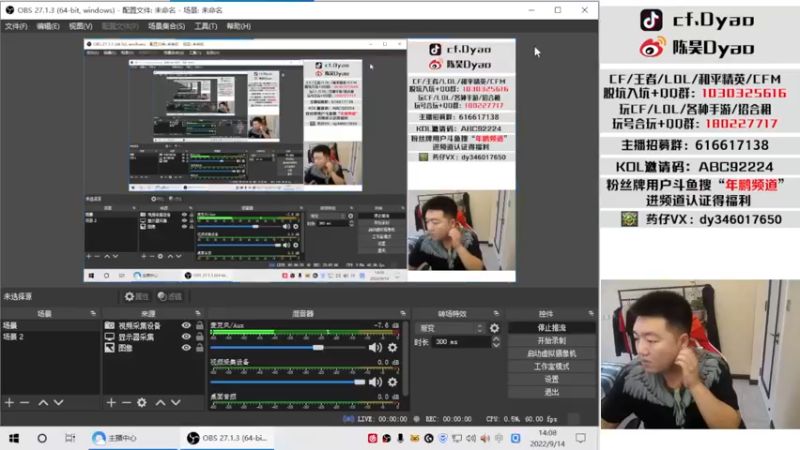Decrease 时长 duration with down arrow
This screenshot has width=800, height=450.
tap(496, 345)
